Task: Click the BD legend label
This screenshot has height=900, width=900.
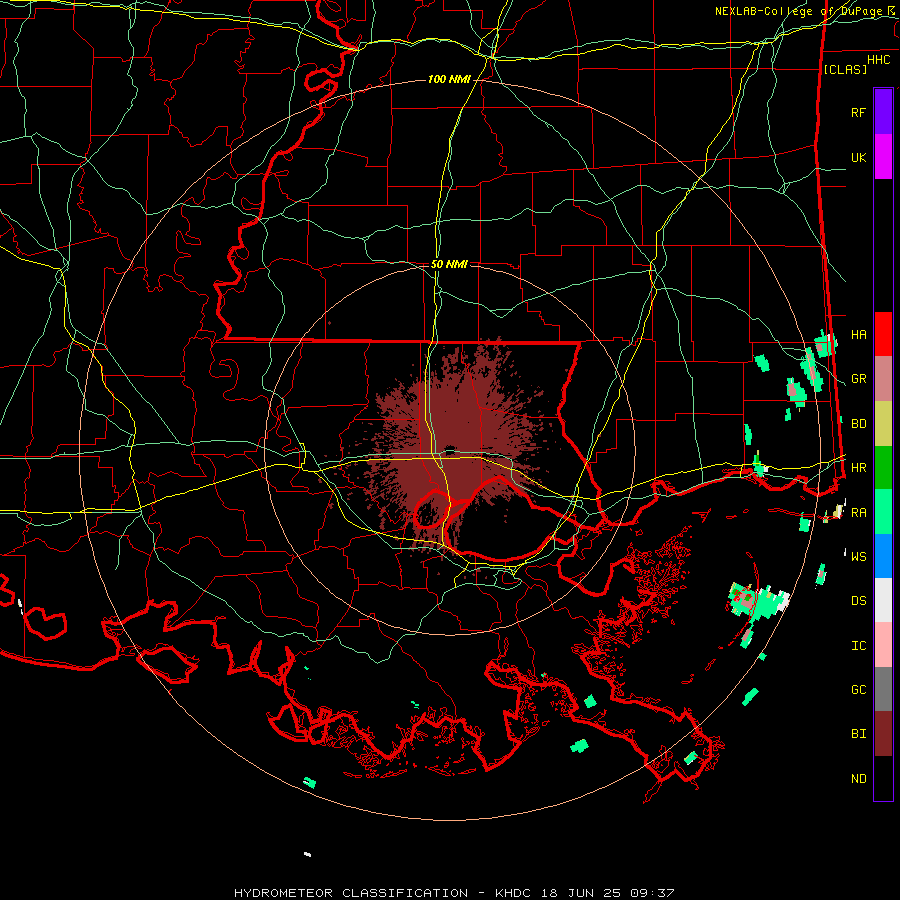Action: coord(858,424)
